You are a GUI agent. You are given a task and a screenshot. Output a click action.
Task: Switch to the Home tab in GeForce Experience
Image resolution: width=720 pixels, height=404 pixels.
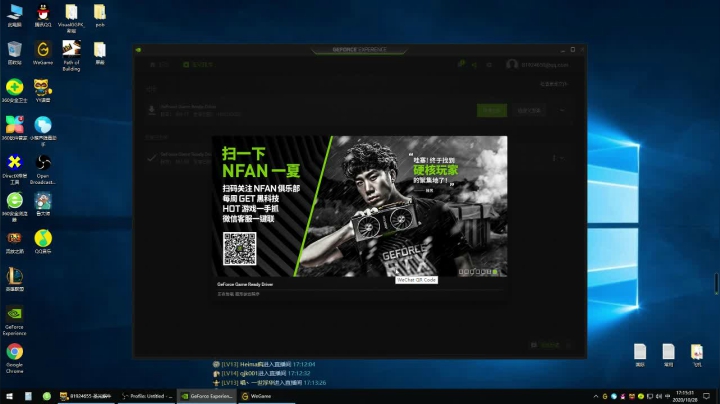tap(159, 65)
